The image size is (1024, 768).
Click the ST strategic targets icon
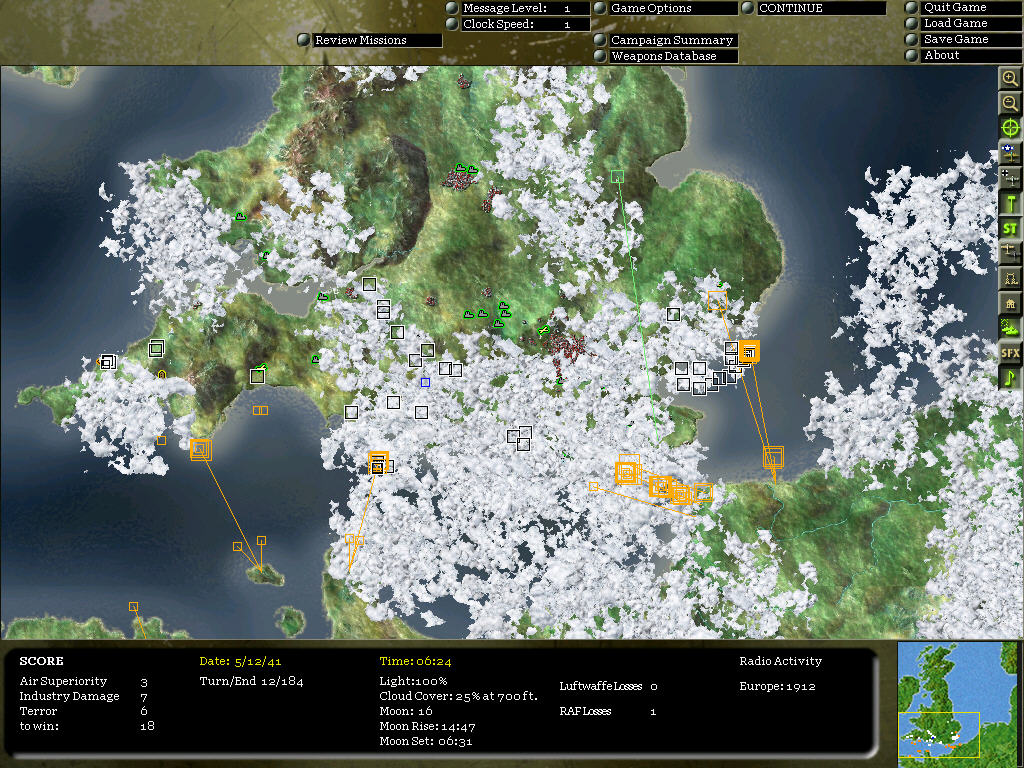pos(1010,227)
